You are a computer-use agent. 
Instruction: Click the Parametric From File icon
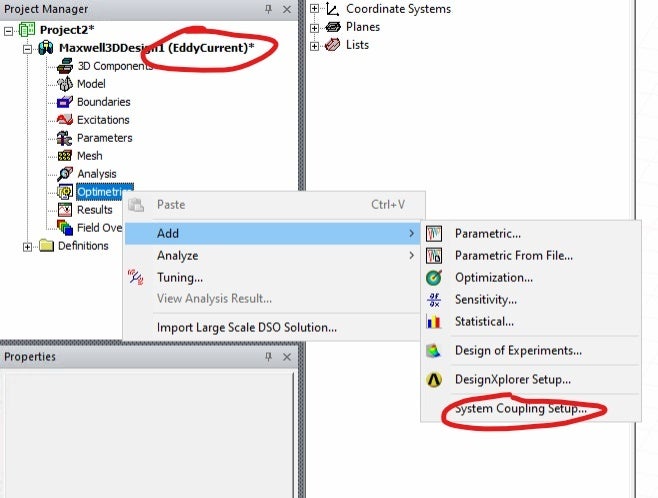coord(434,256)
